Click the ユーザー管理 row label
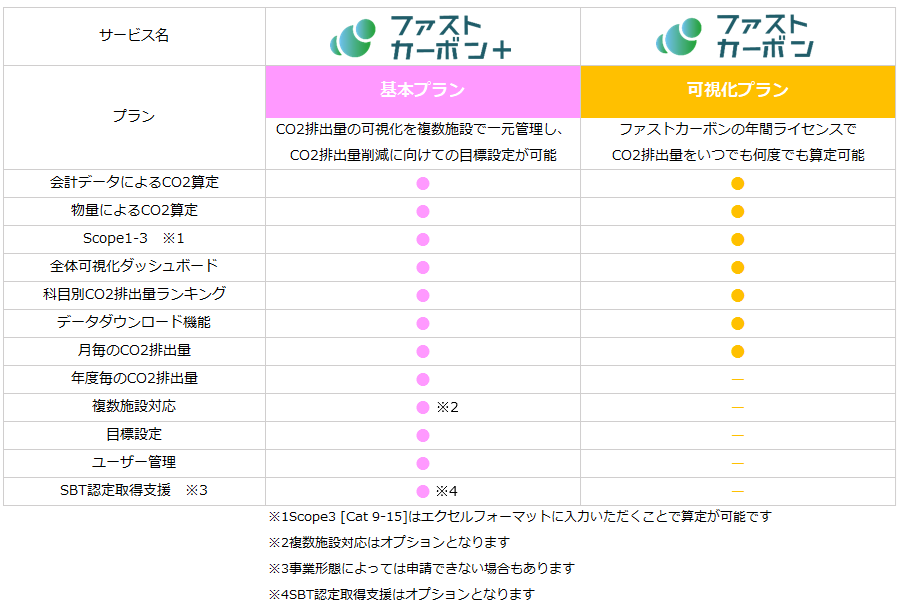Screen dimensions: 898x608 tap(134, 462)
